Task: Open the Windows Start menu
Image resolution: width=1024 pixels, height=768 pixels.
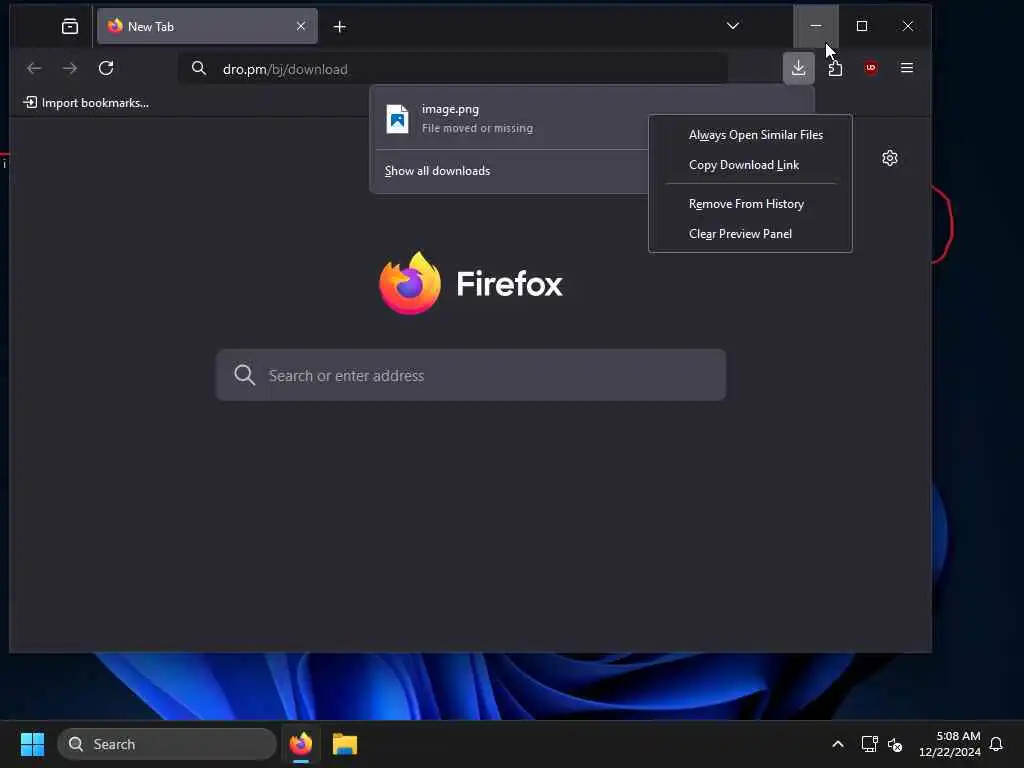Action: 32,744
